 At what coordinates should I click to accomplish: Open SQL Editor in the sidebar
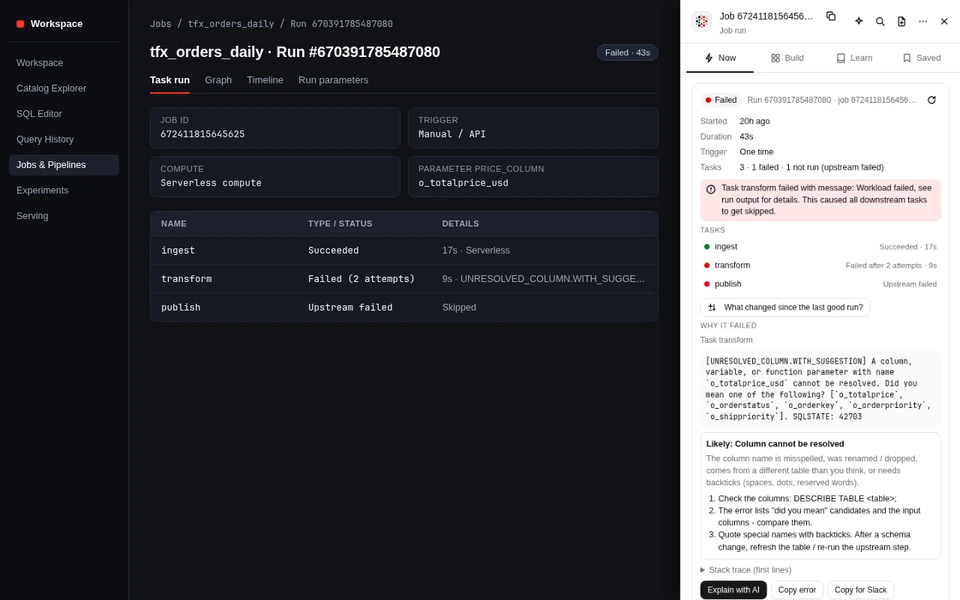pyautogui.click(x=64, y=114)
